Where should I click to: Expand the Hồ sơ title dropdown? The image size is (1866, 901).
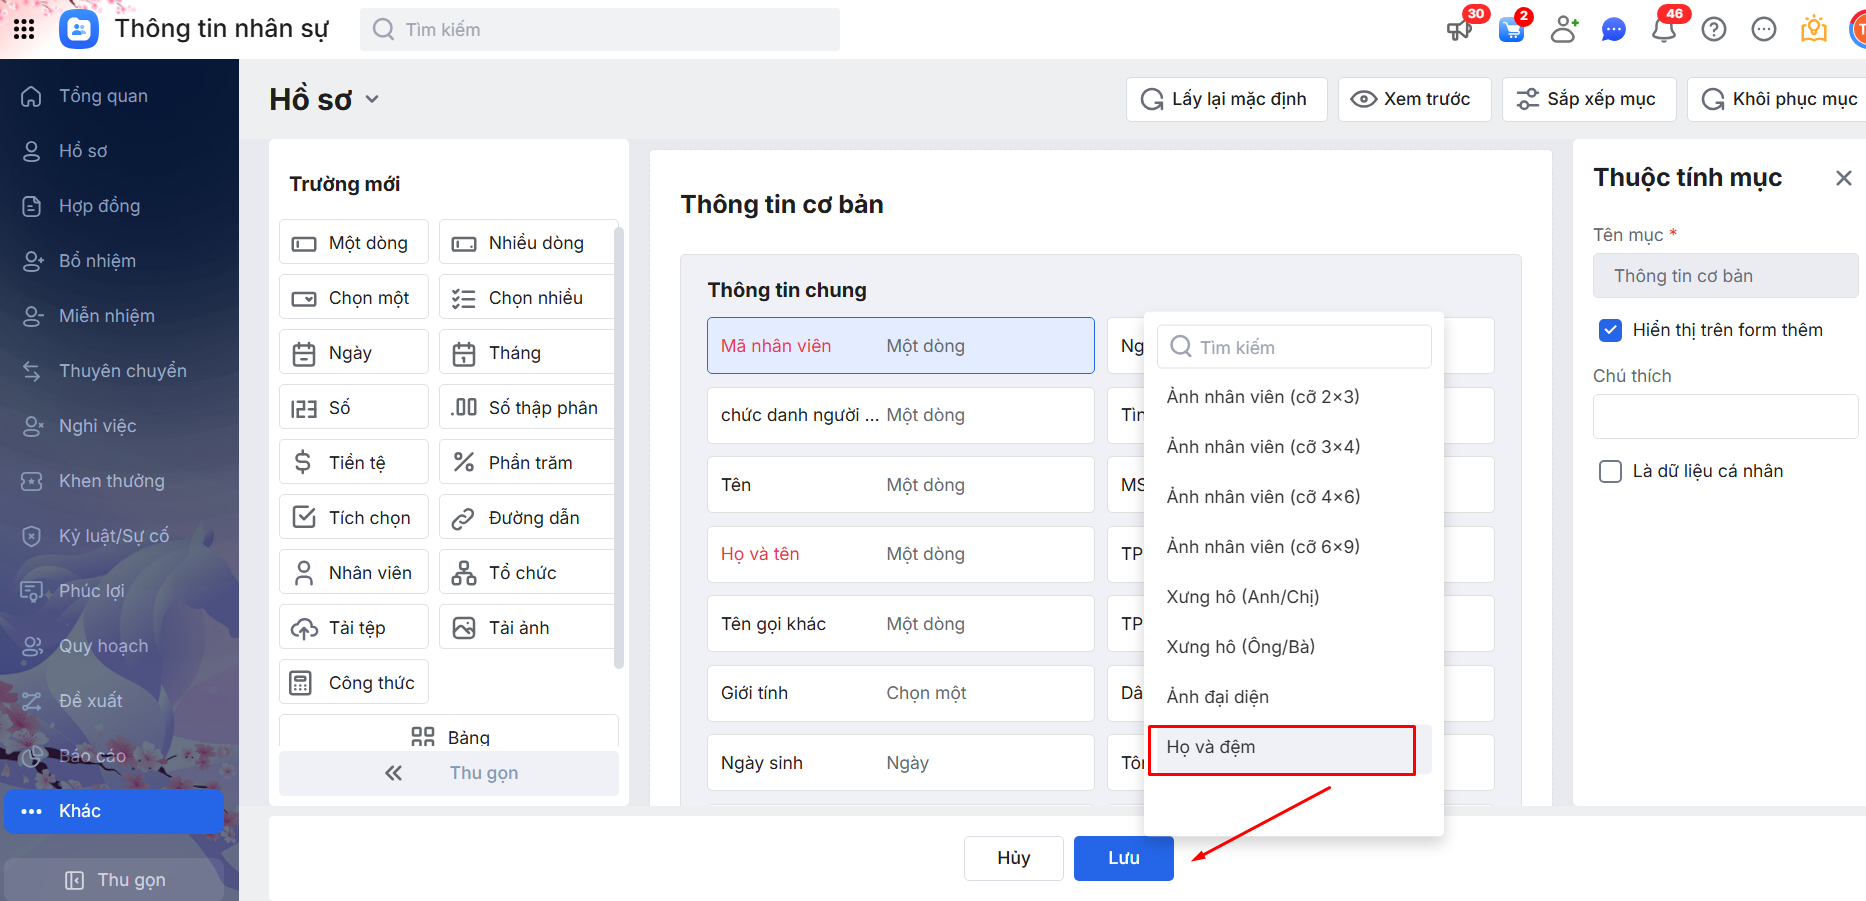pos(372,99)
